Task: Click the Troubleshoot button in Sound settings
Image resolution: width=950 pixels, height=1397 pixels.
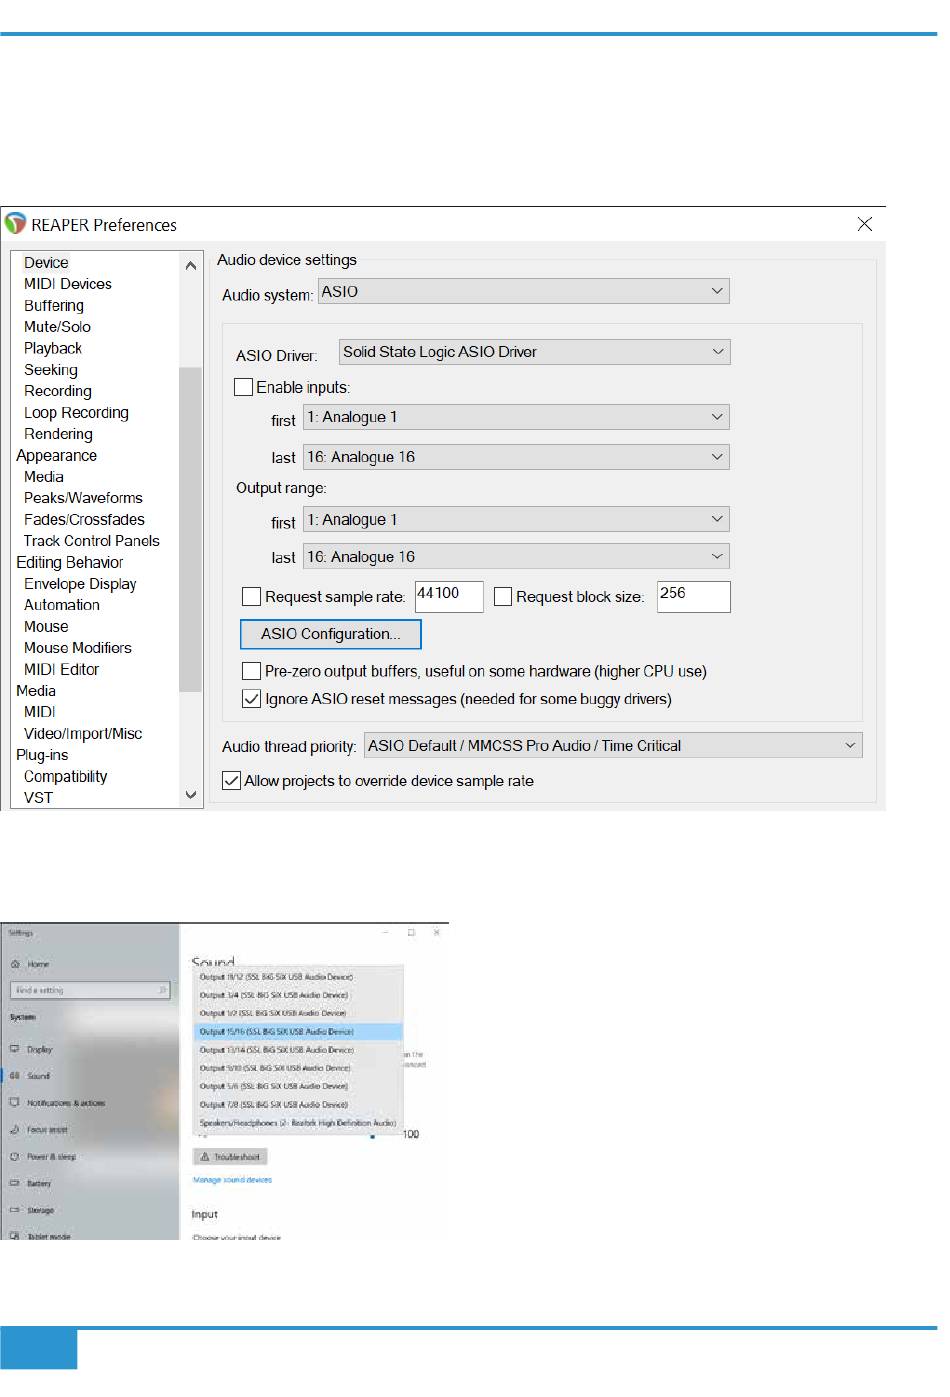Action: [x=230, y=1157]
